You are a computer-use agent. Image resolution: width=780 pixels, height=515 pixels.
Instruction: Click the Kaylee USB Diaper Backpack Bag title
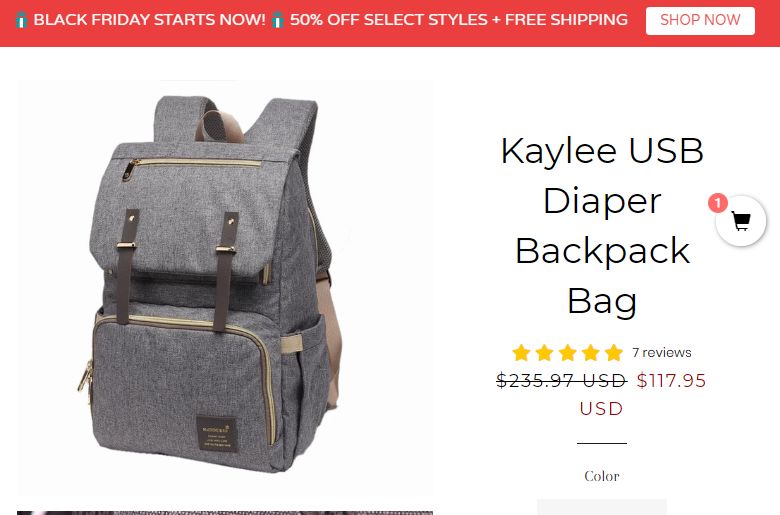click(602, 225)
